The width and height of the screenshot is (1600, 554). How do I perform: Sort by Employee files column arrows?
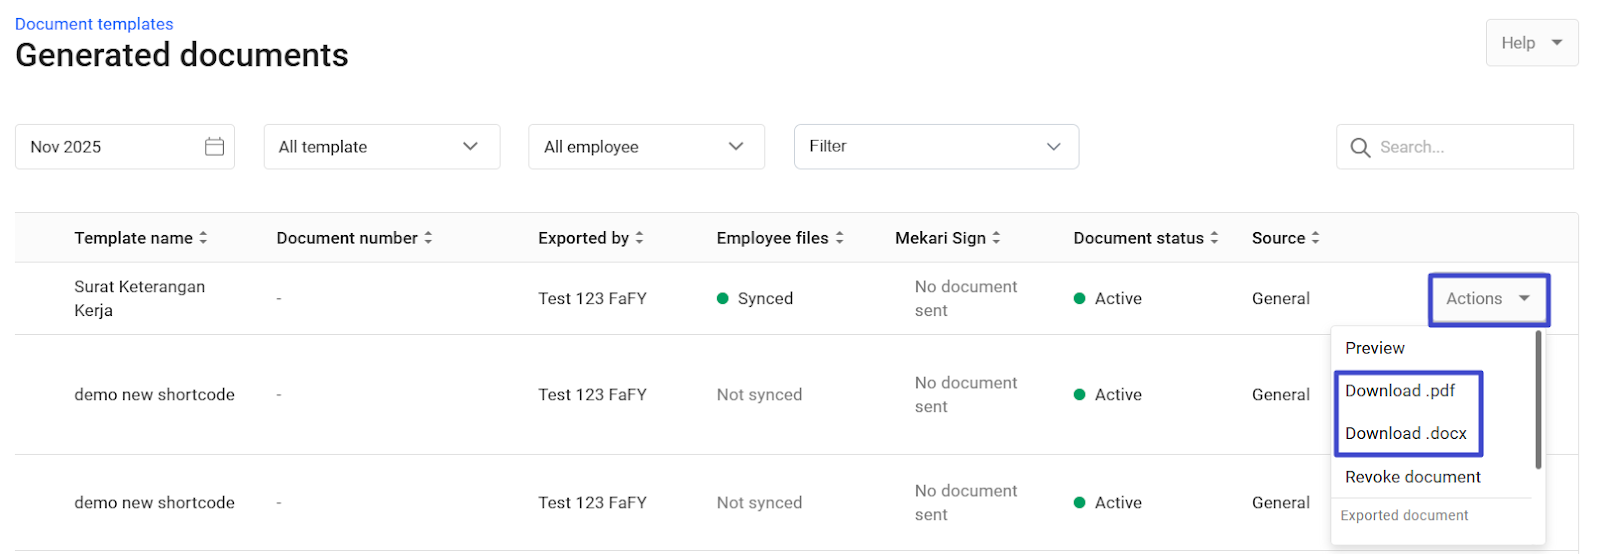tap(839, 238)
